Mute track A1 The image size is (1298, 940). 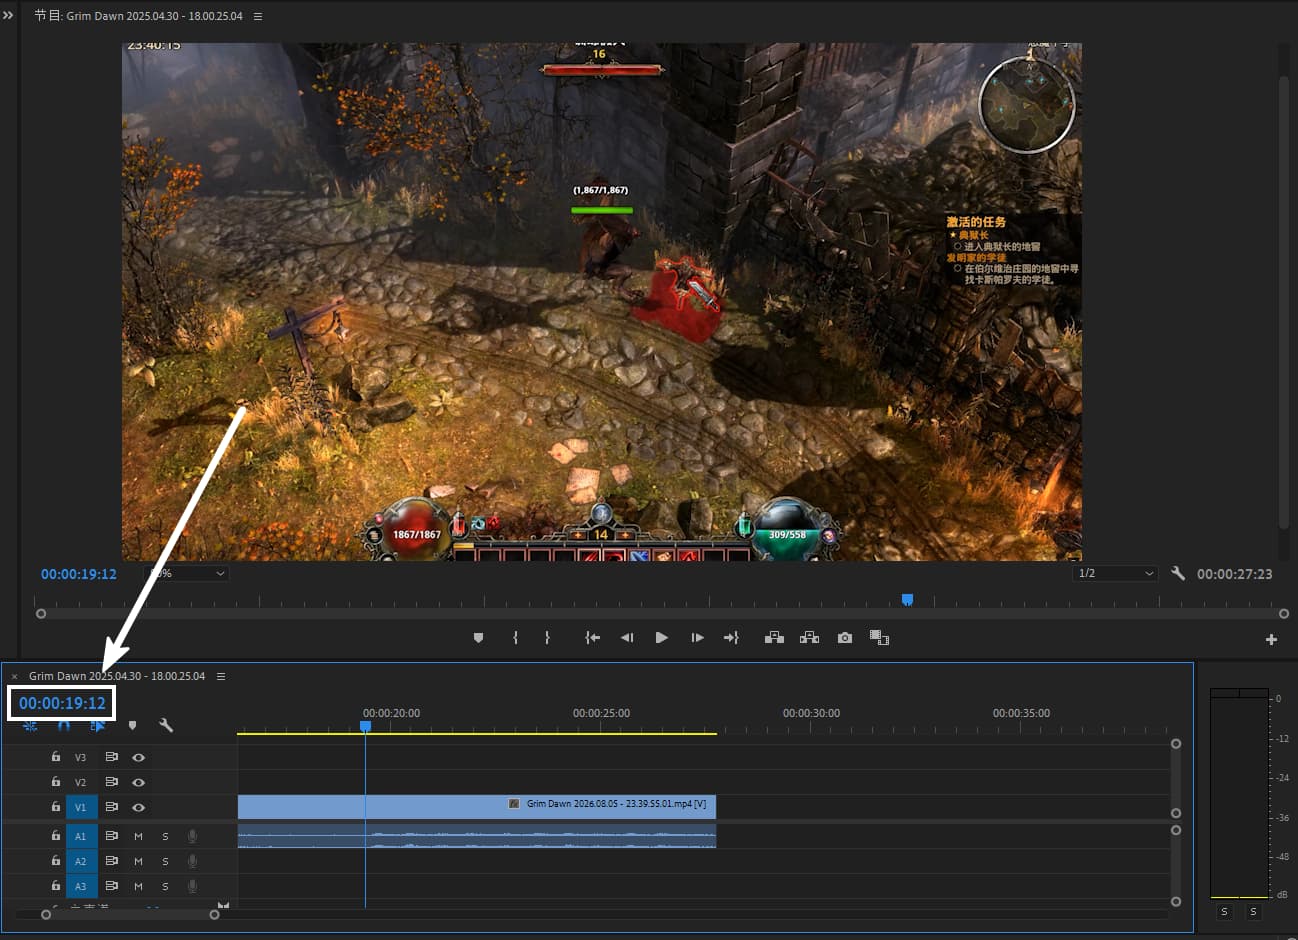(x=138, y=836)
